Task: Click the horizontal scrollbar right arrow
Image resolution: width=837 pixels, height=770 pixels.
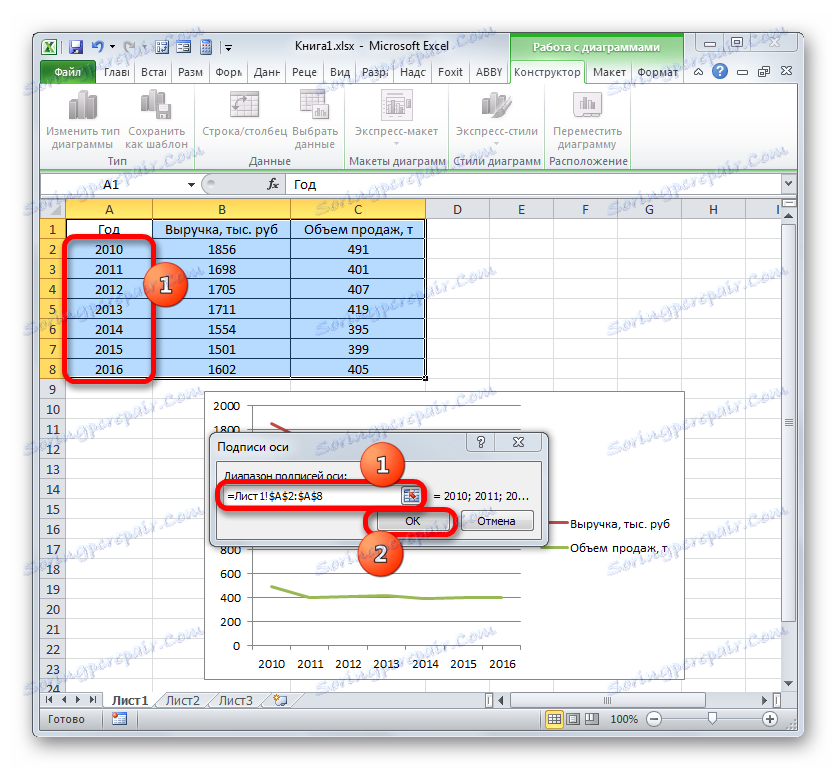Action: click(764, 700)
